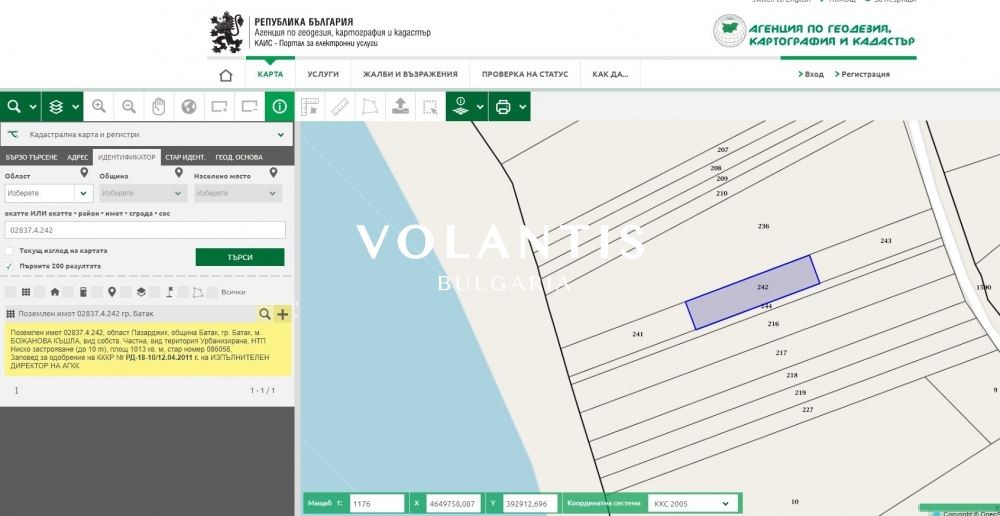
Task: Activate the pan hand tool
Action: [159, 107]
